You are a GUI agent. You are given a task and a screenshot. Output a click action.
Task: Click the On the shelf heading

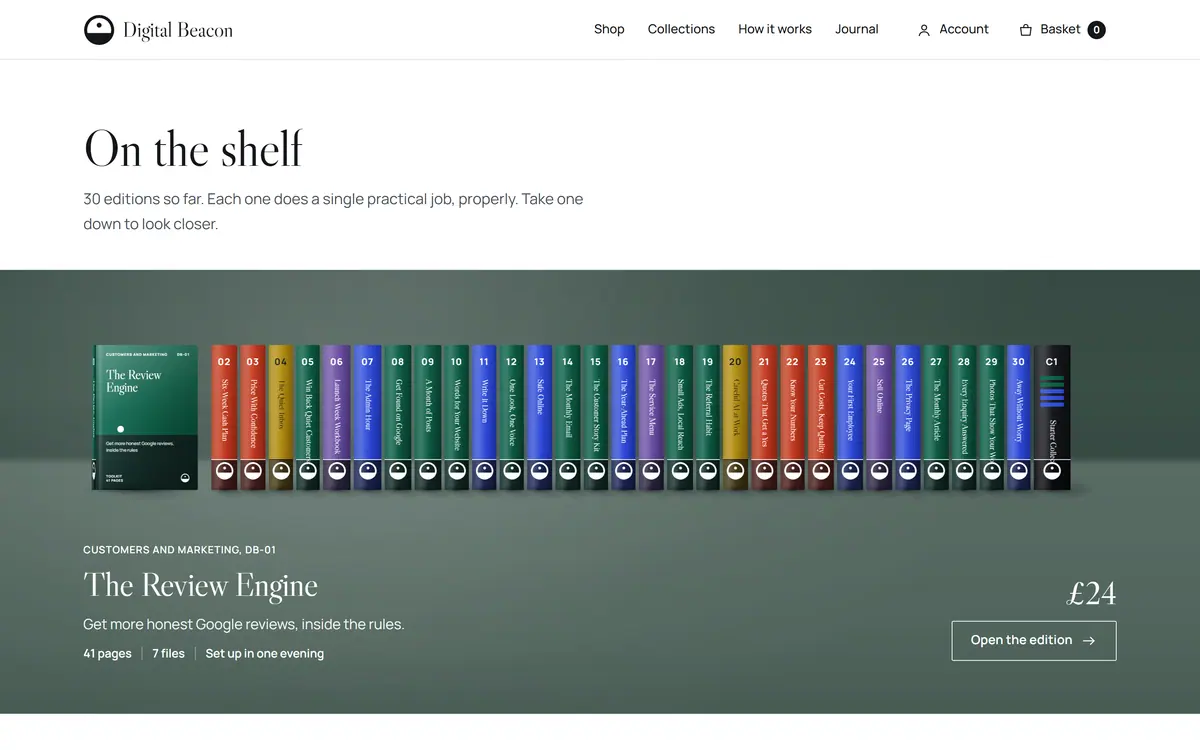(x=193, y=149)
